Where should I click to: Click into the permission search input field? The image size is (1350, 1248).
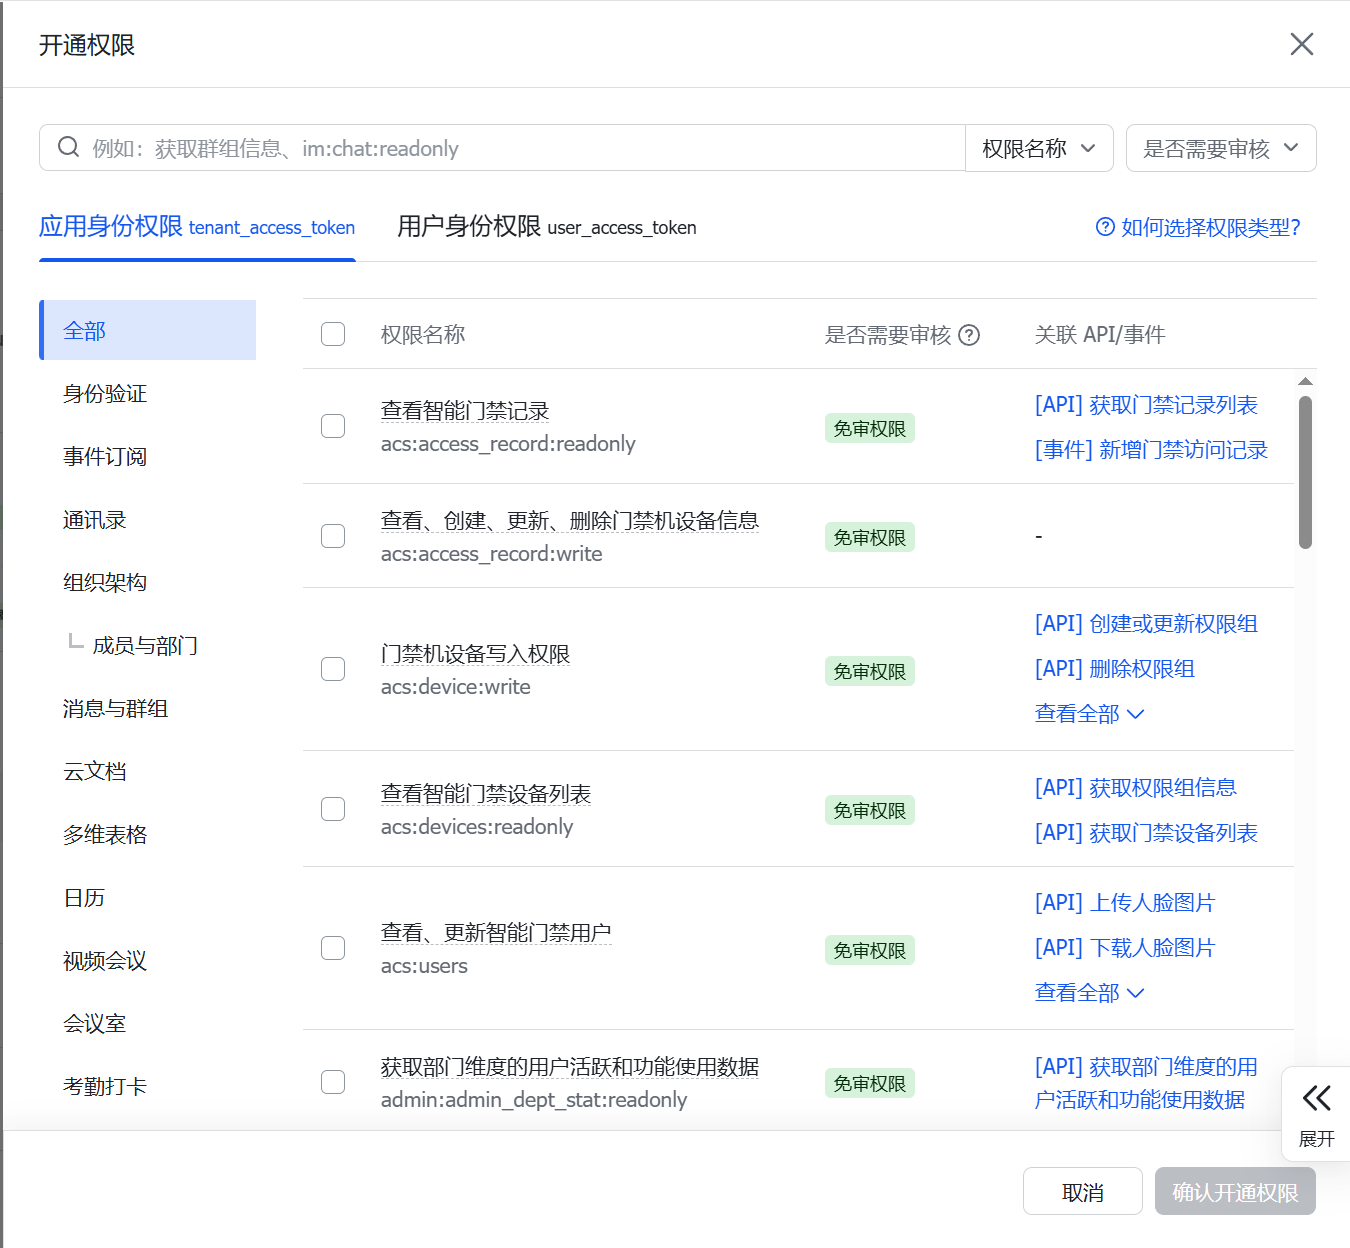point(520,148)
